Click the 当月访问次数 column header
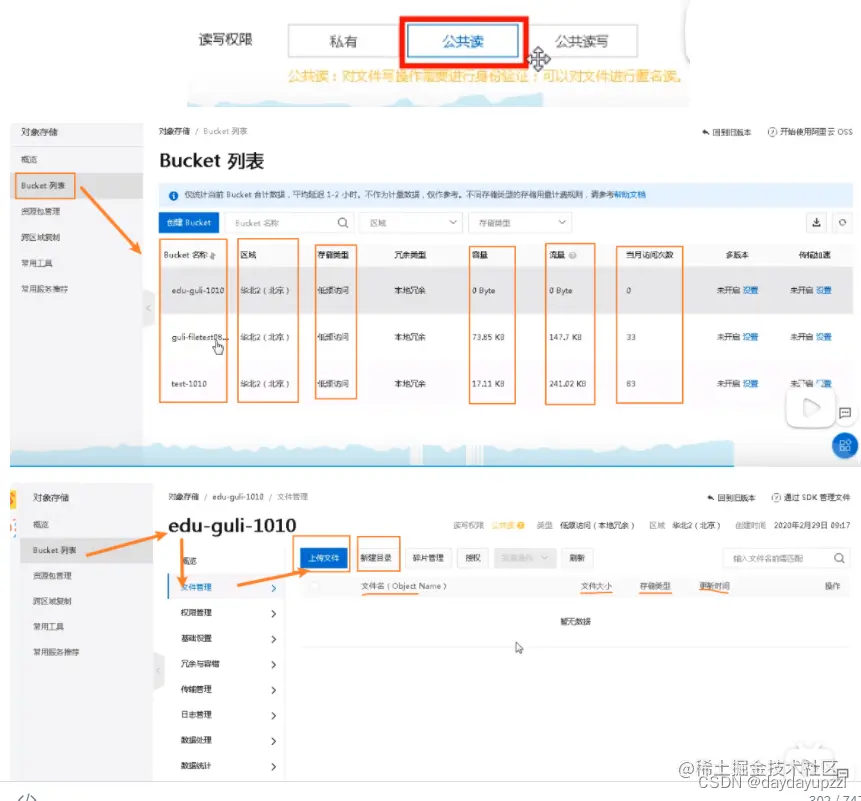861x801 pixels. click(x=650, y=255)
